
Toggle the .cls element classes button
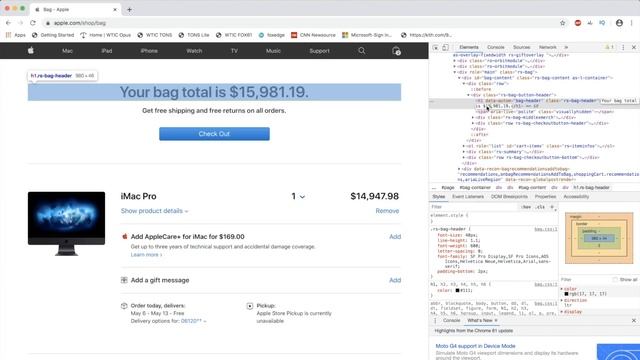point(540,207)
